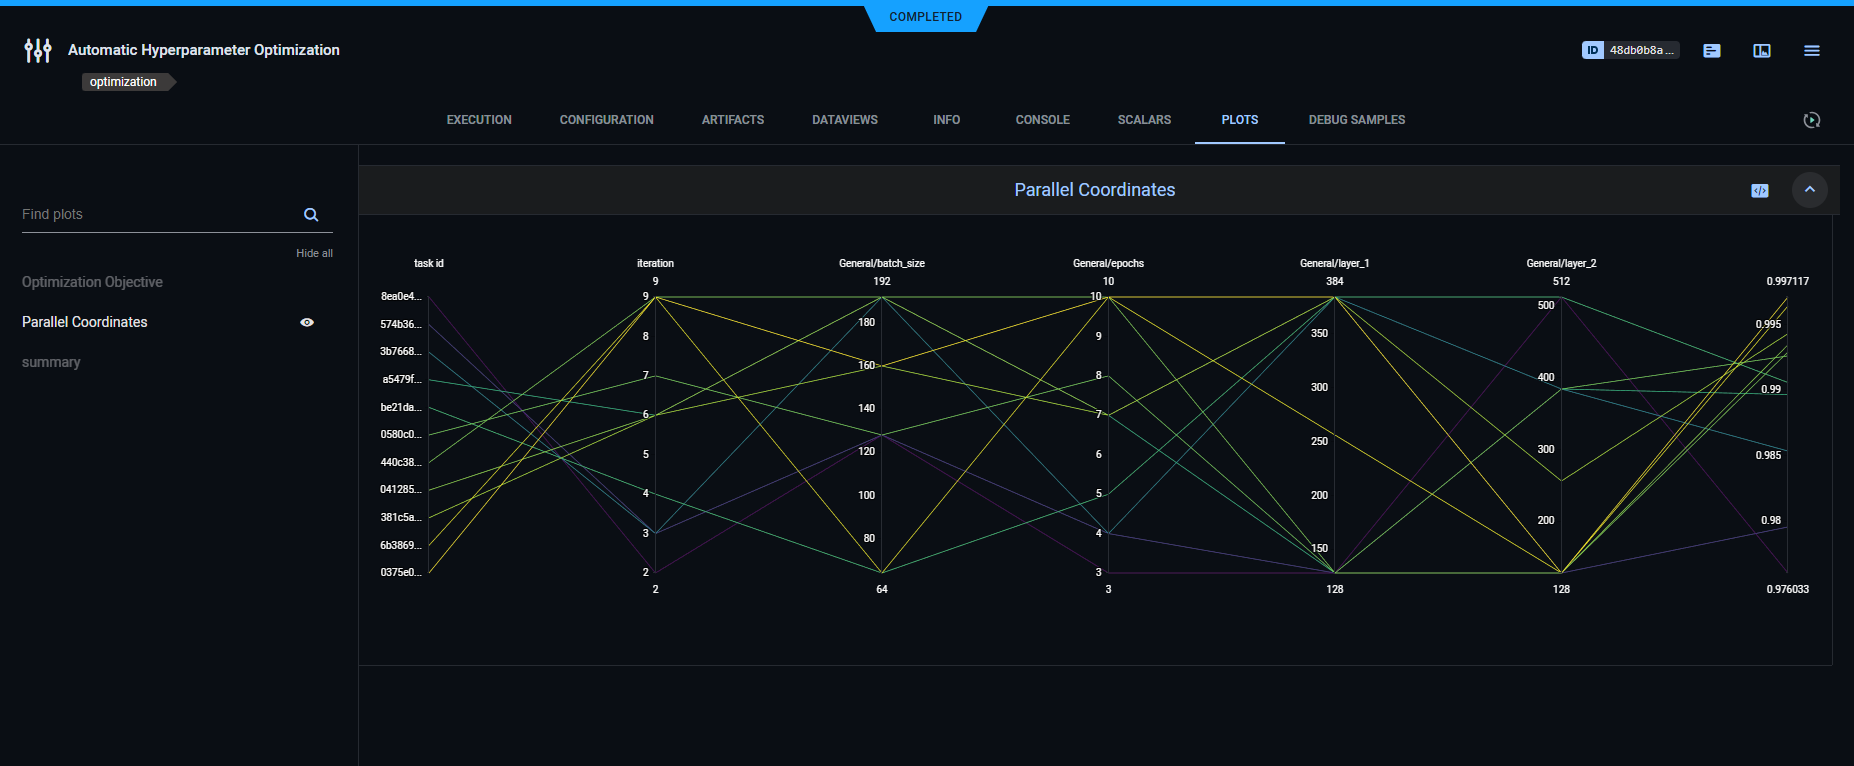This screenshot has height=766, width=1854.
Task: Switch to the SCALARS tab
Action: 1144,120
